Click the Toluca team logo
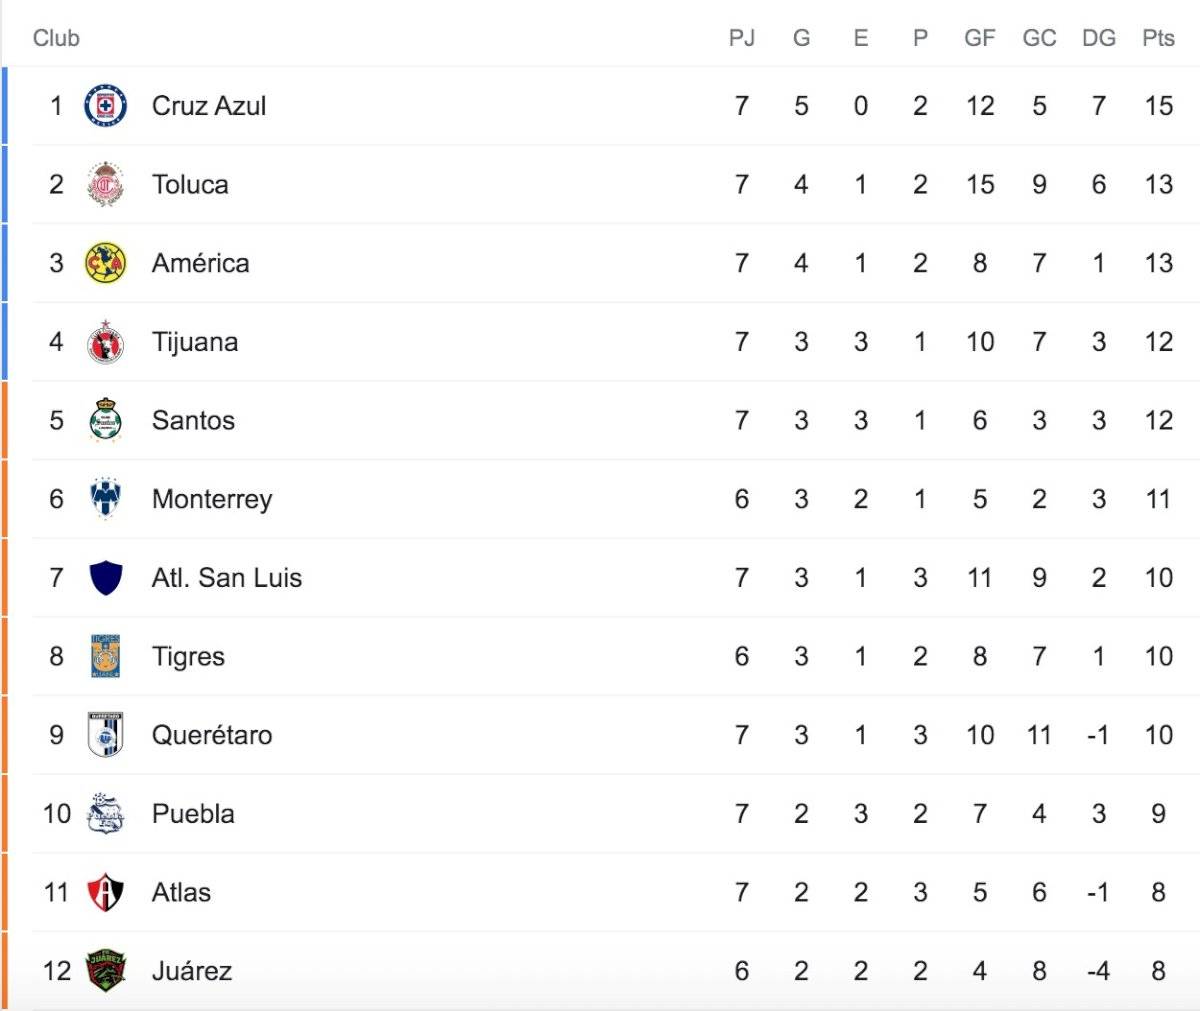Viewport: 1200px width, 1011px height. pyautogui.click(x=106, y=184)
